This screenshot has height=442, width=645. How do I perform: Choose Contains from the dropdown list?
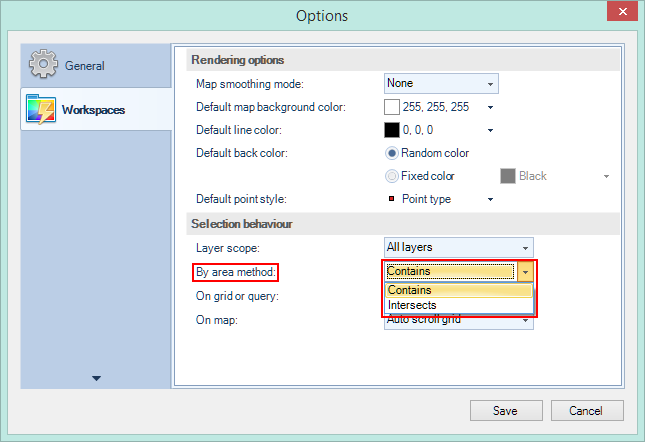[x=410, y=290]
